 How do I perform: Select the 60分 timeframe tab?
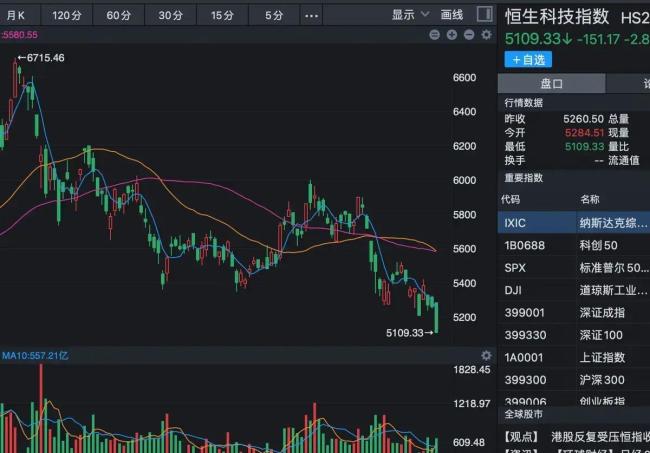coord(119,15)
